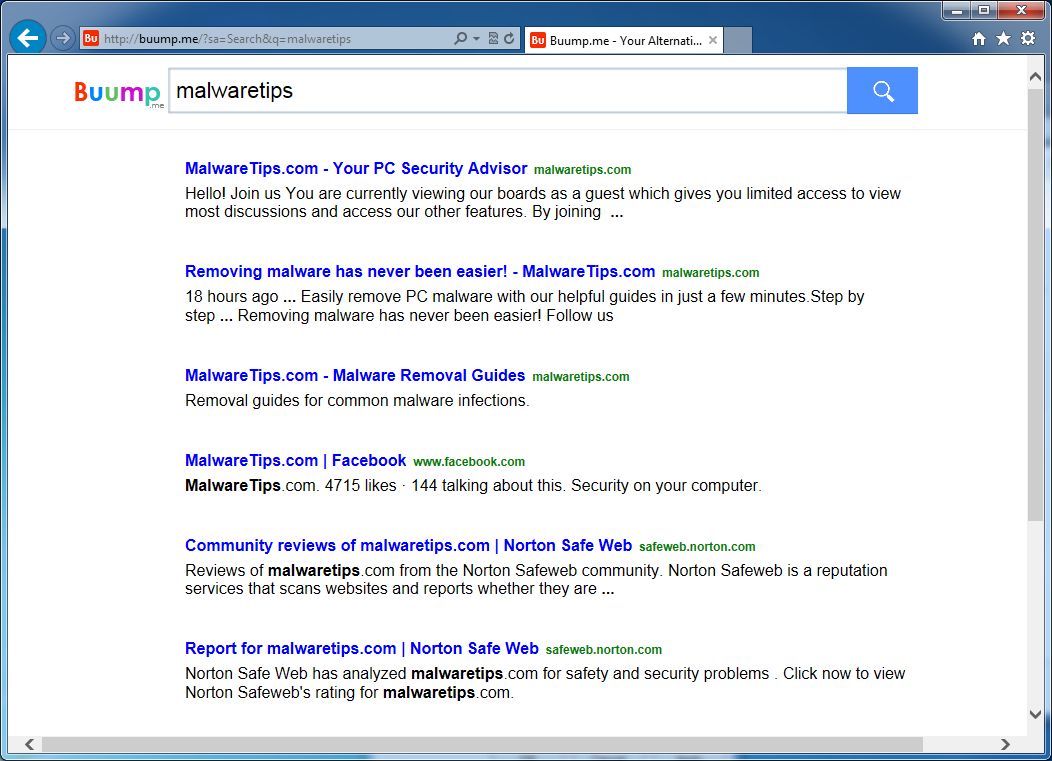Click green malwaretips.com URL beside Removal Guides

point(581,377)
